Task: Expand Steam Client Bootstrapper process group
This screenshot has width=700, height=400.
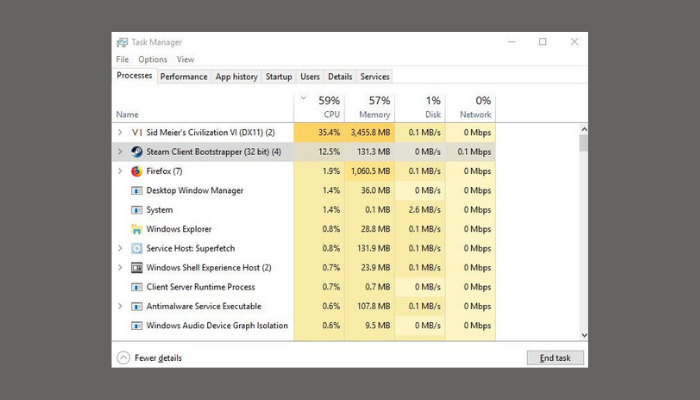Action: [120, 152]
